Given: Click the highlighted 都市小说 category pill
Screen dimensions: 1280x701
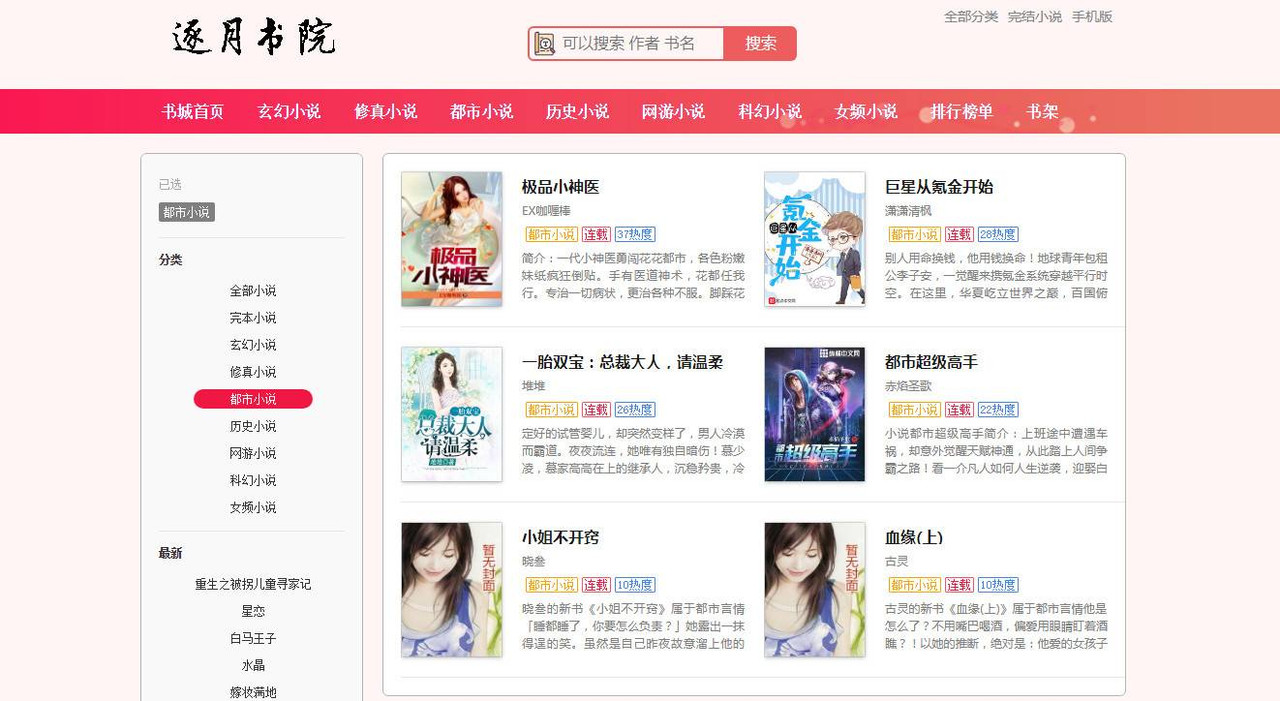Looking at the screenshot, I should (x=253, y=399).
